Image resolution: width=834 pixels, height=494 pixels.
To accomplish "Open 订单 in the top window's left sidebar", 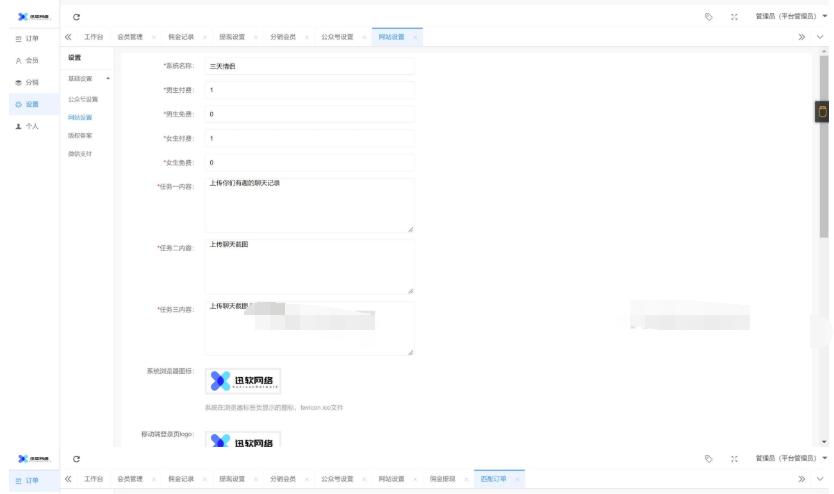I will (x=33, y=38).
